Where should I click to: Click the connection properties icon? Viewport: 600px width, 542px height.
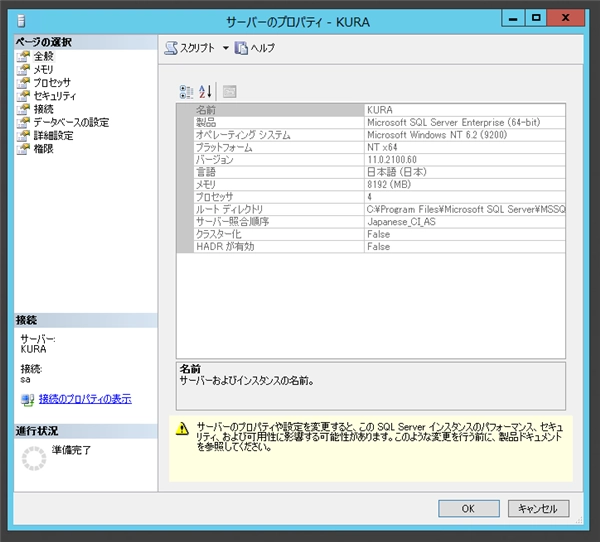pos(28,400)
